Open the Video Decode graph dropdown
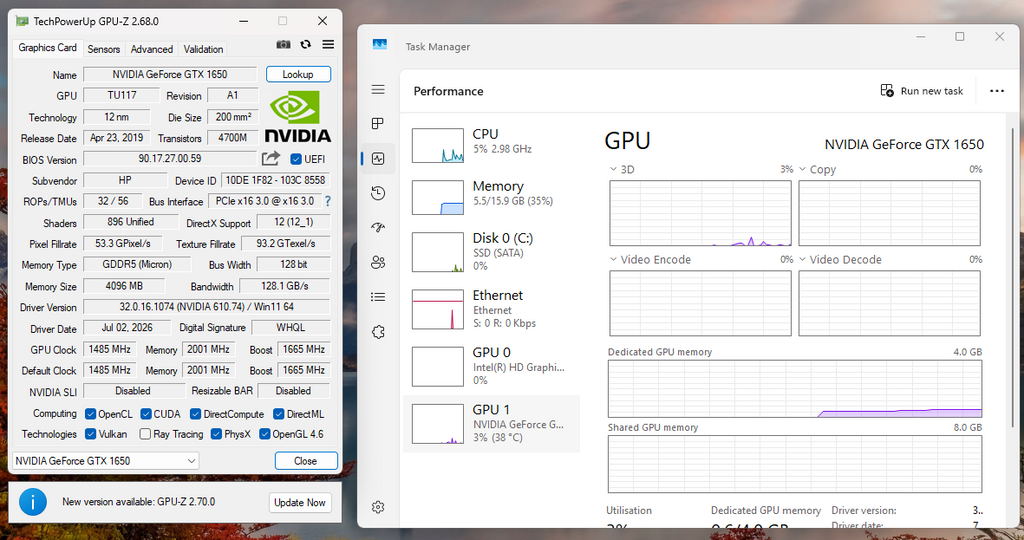Viewport: 1024px width, 540px height. coord(803,259)
